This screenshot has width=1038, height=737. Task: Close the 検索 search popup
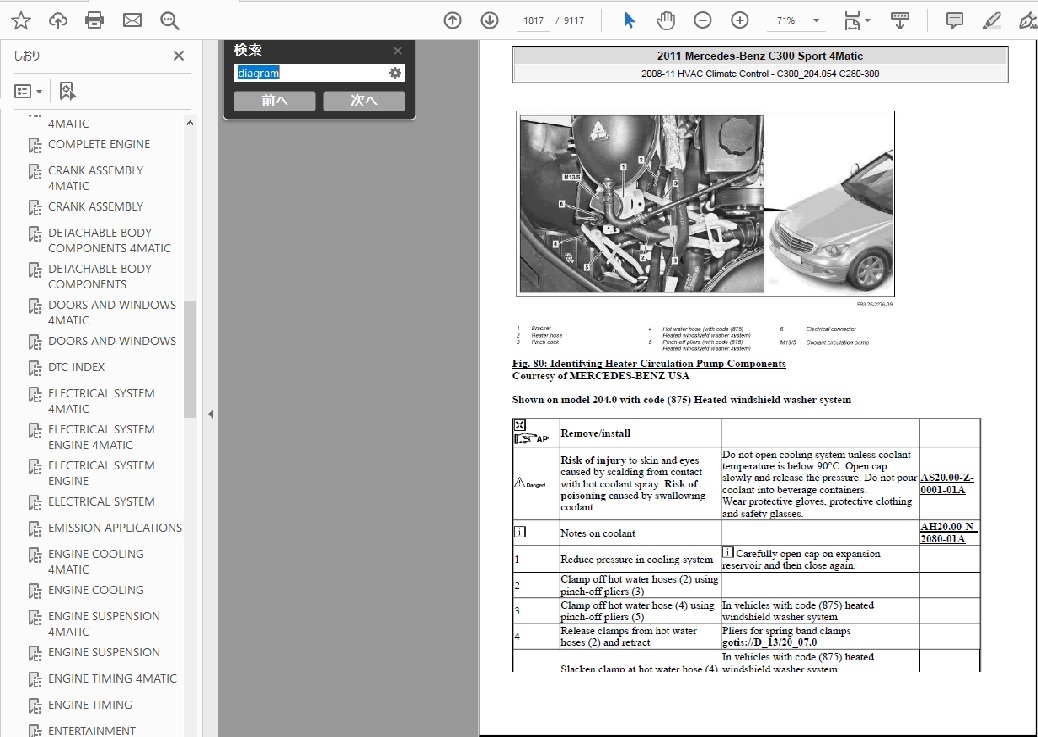(397, 51)
